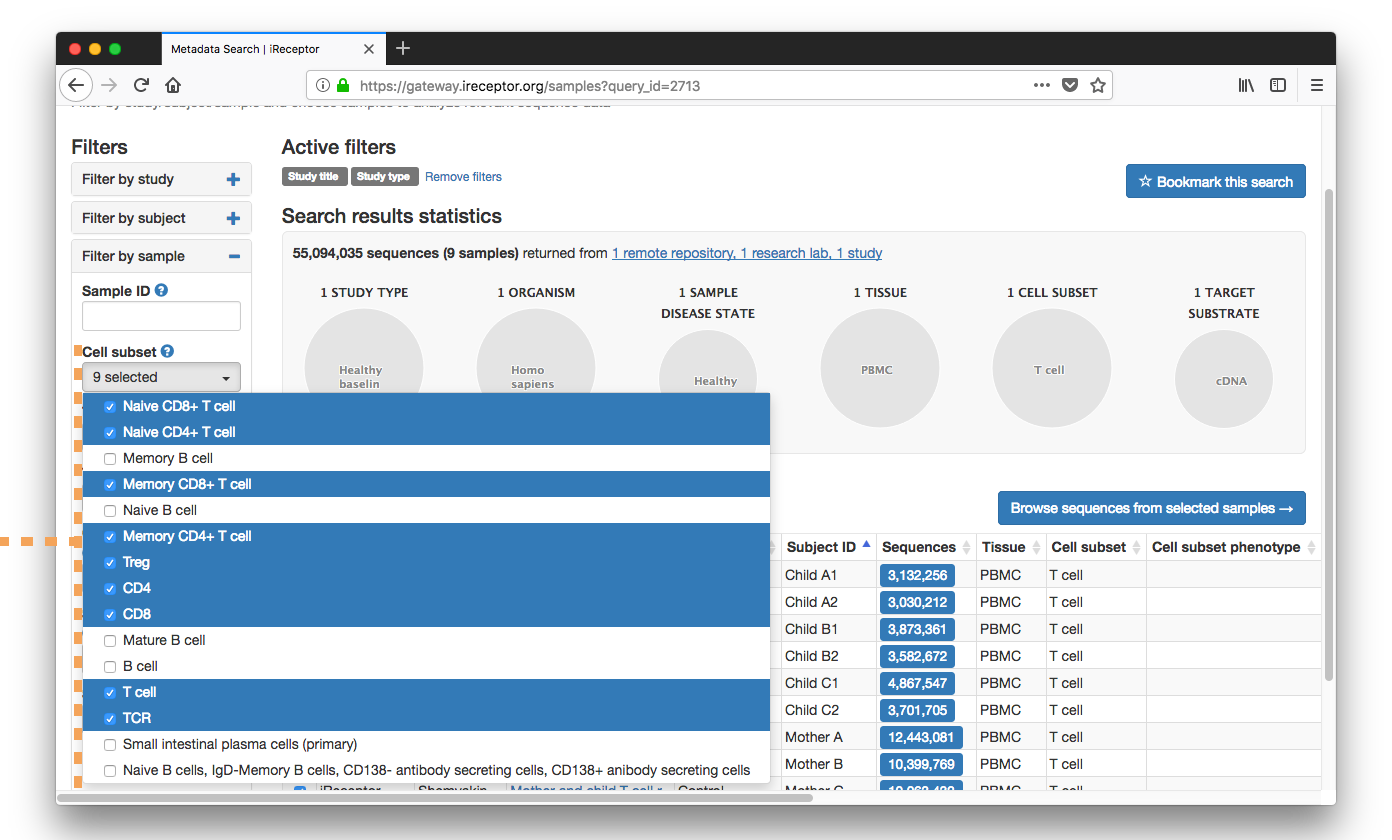Expand the Filter by study panel

pos(161,179)
